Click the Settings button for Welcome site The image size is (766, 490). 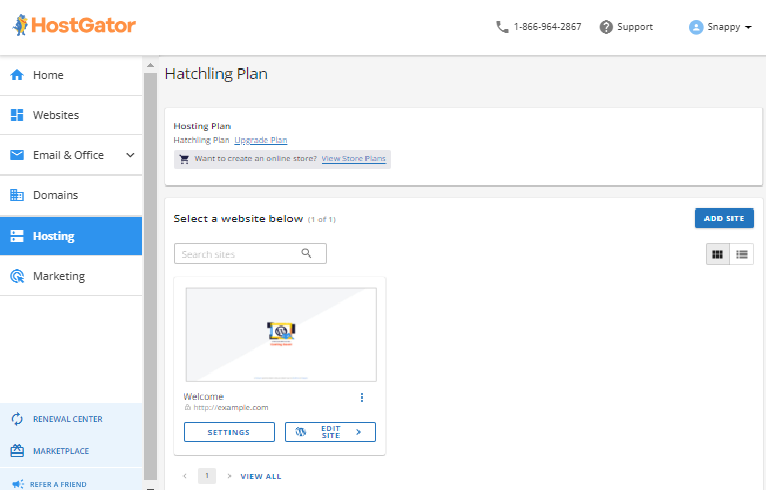[229, 432]
